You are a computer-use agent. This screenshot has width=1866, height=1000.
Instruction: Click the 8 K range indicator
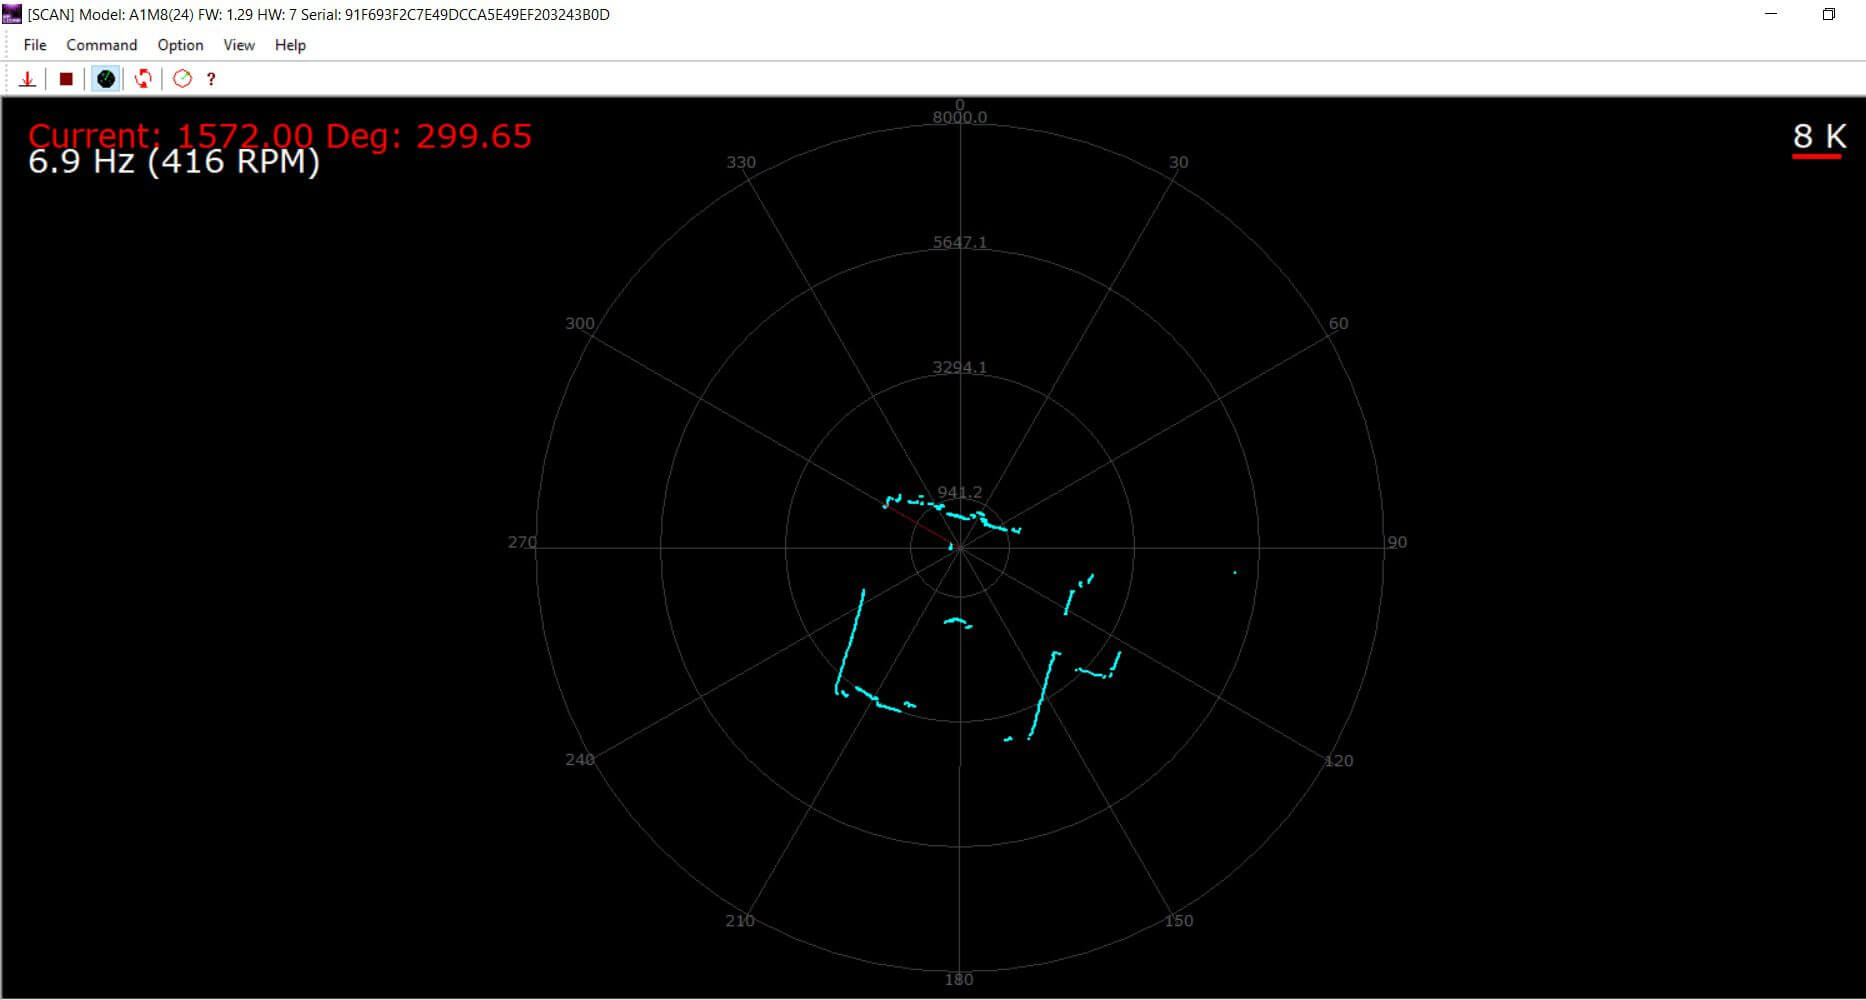[1818, 136]
